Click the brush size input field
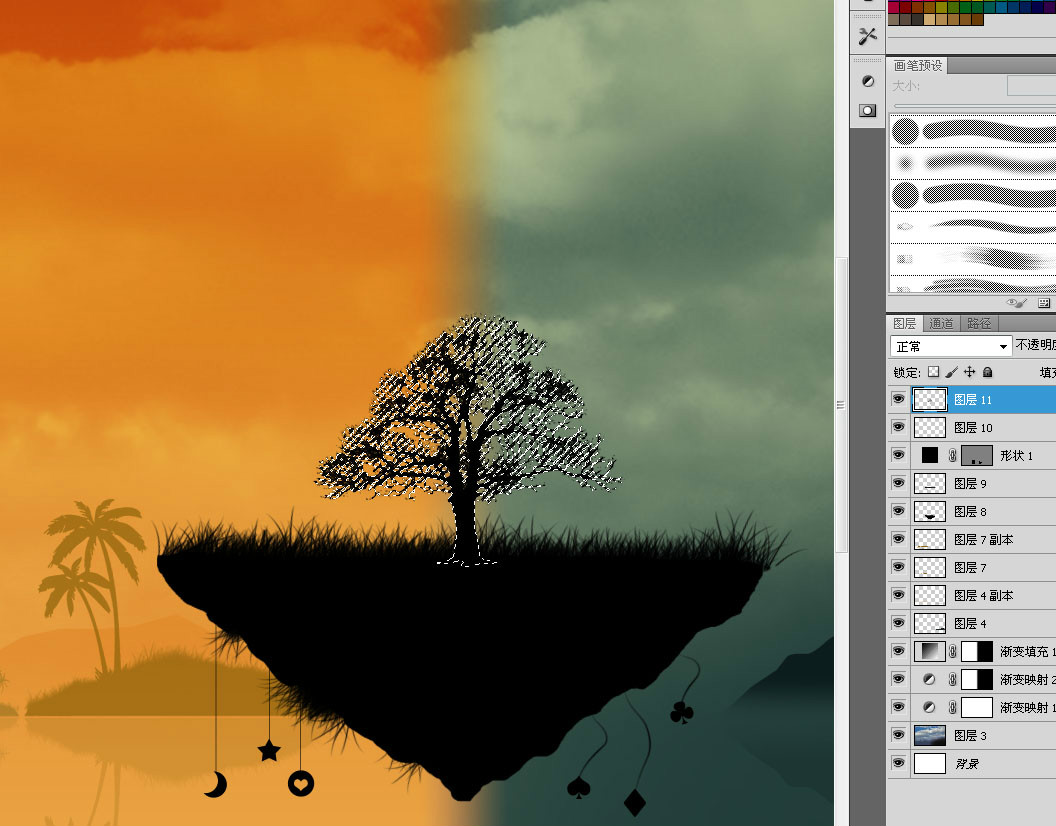This screenshot has height=826, width=1056. click(x=1031, y=86)
